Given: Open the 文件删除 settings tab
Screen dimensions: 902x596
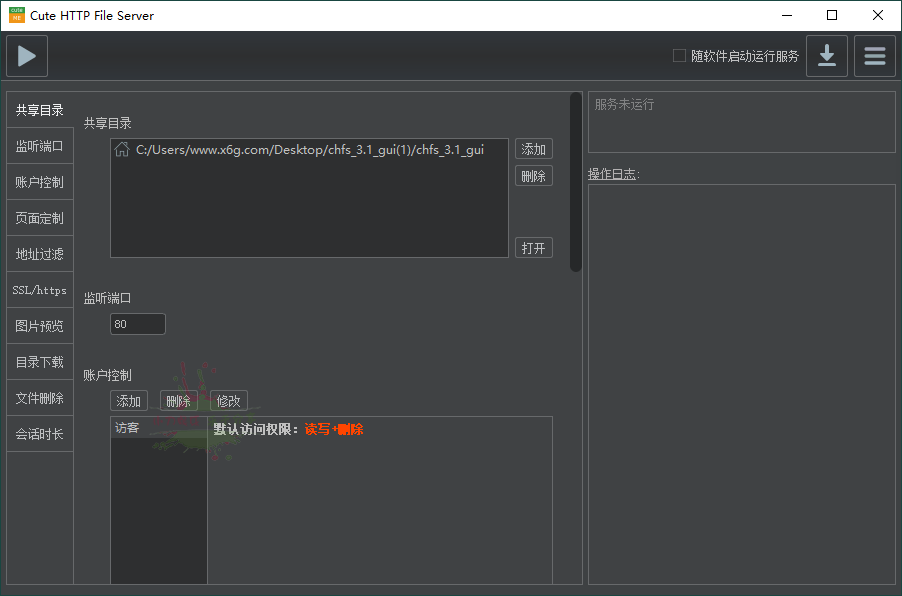Looking at the screenshot, I should pyautogui.click(x=39, y=397).
